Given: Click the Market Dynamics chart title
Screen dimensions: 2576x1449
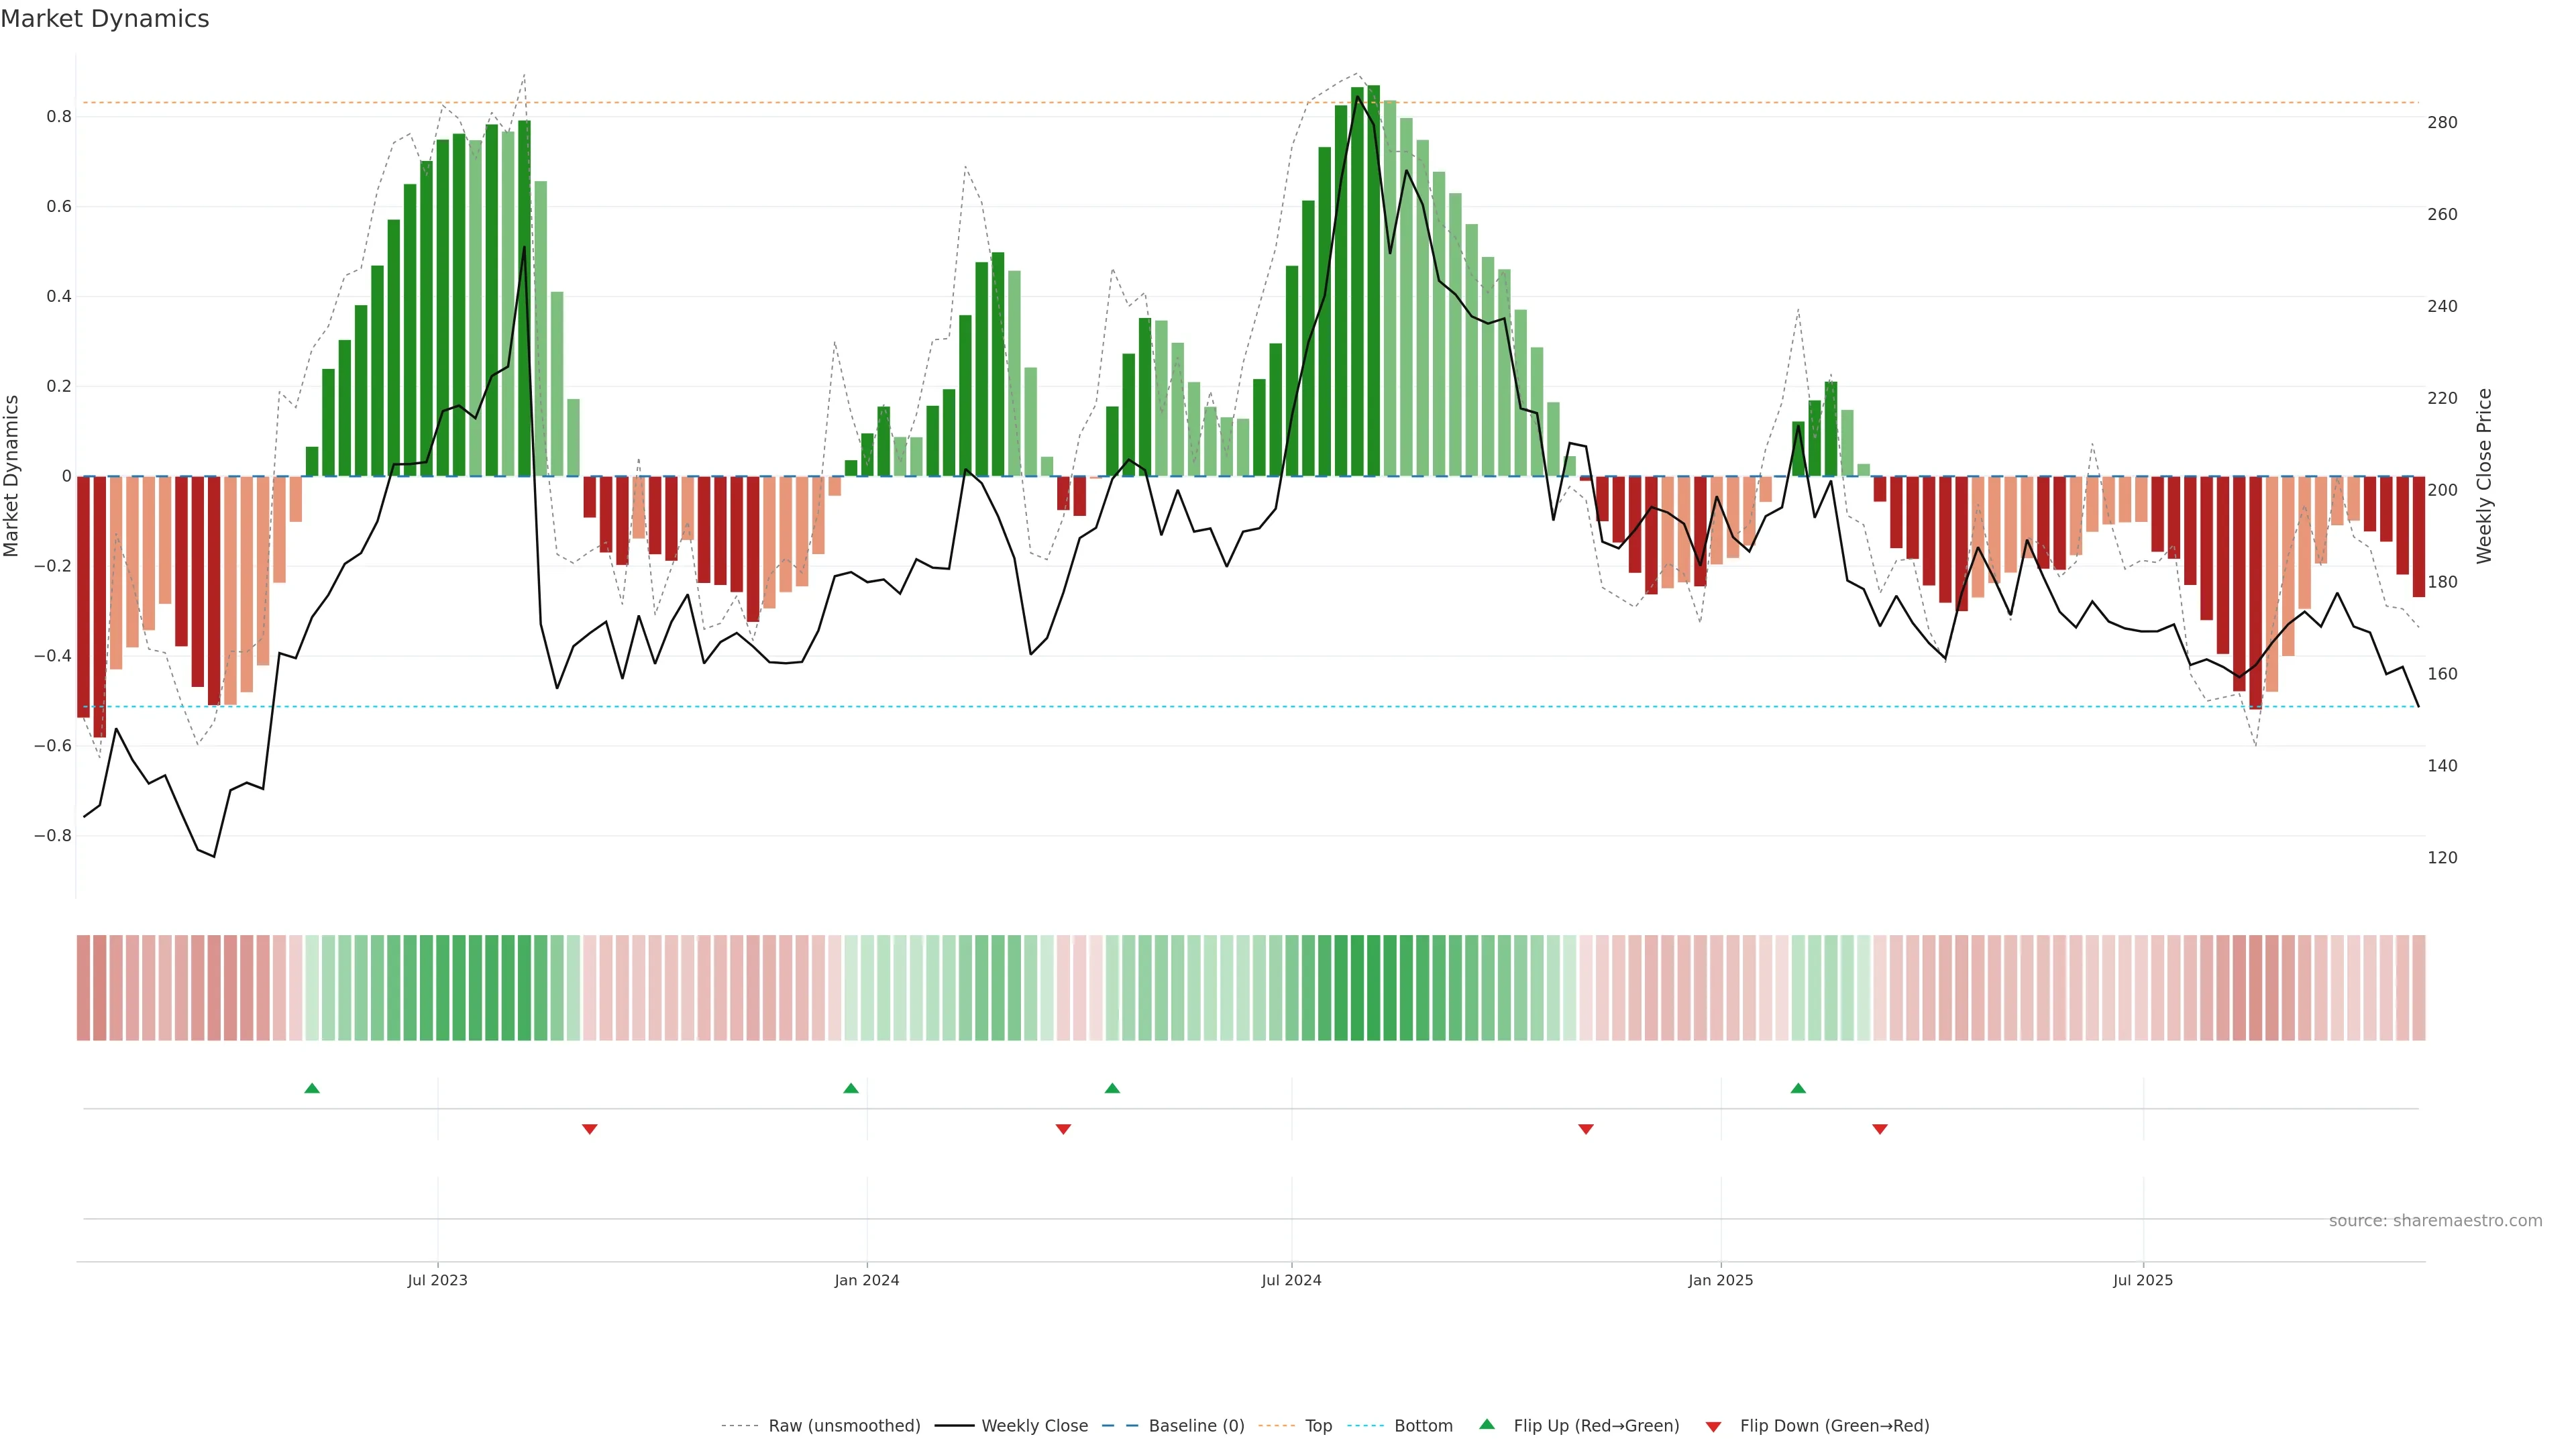Looking at the screenshot, I should click(x=105, y=19).
